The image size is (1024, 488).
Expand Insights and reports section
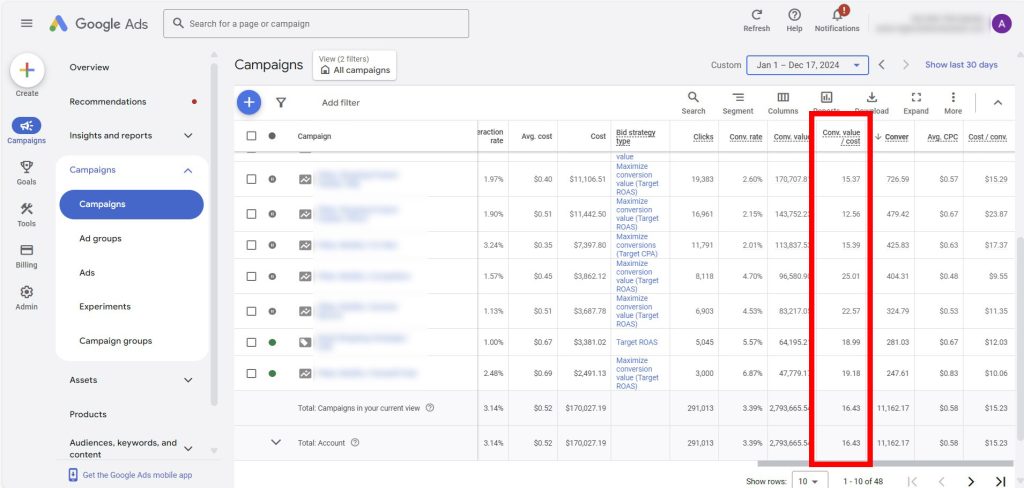tap(188, 136)
